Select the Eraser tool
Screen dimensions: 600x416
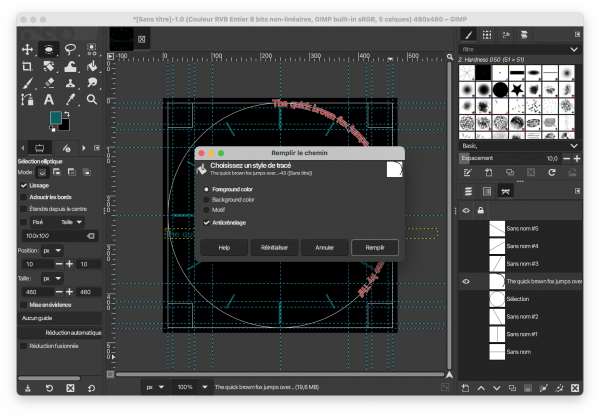pos(49,83)
